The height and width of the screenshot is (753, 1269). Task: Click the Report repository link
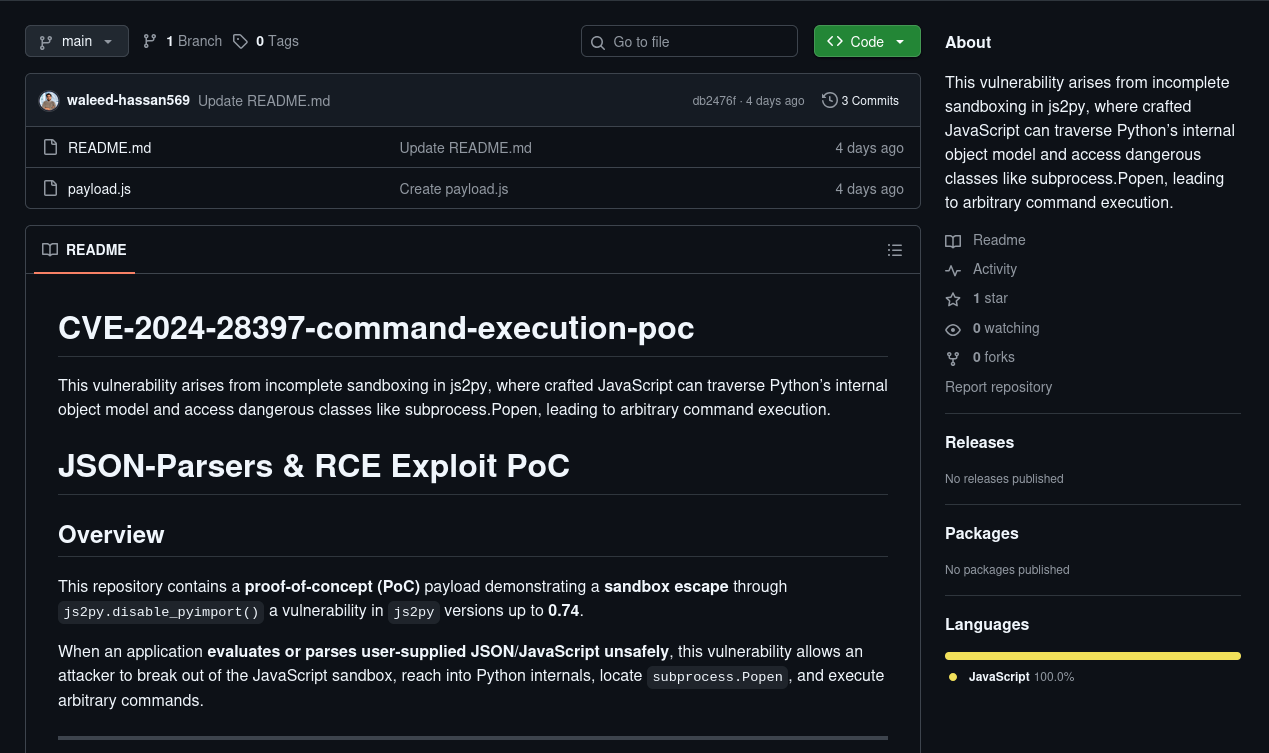click(998, 387)
